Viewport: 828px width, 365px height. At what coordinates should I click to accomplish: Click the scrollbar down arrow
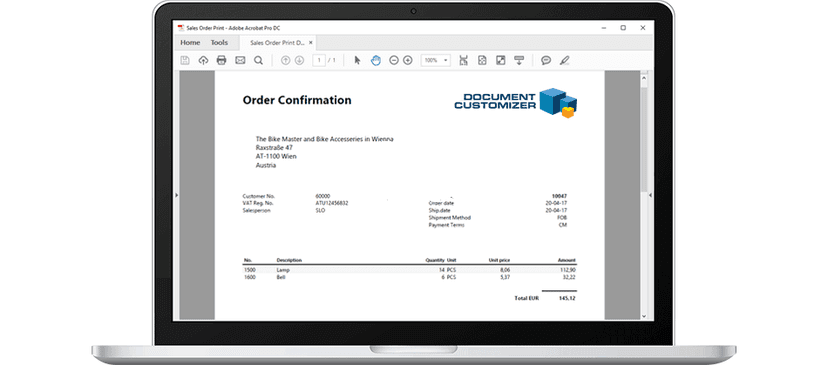click(x=644, y=315)
